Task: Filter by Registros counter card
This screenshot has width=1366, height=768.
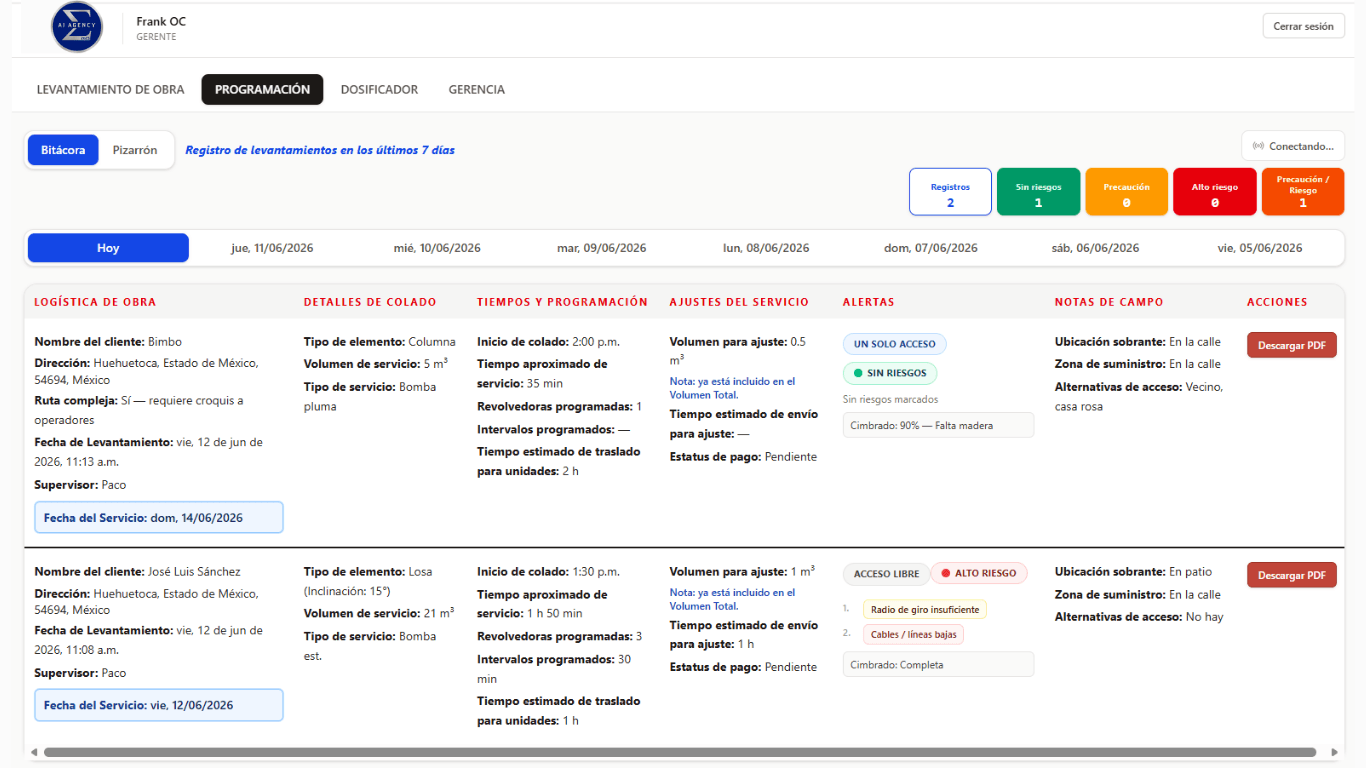Action: (950, 192)
